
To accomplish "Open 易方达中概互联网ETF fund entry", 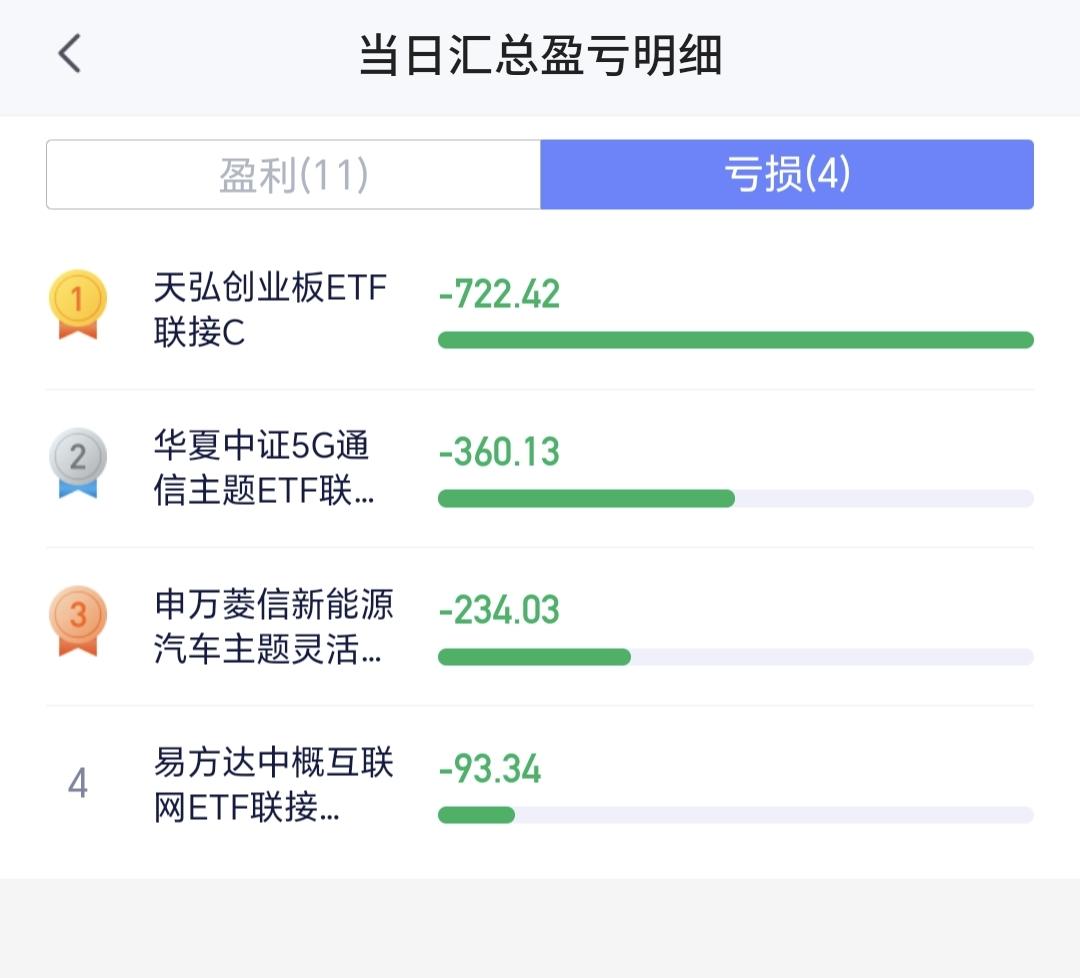I will pyautogui.click(x=273, y=784).
